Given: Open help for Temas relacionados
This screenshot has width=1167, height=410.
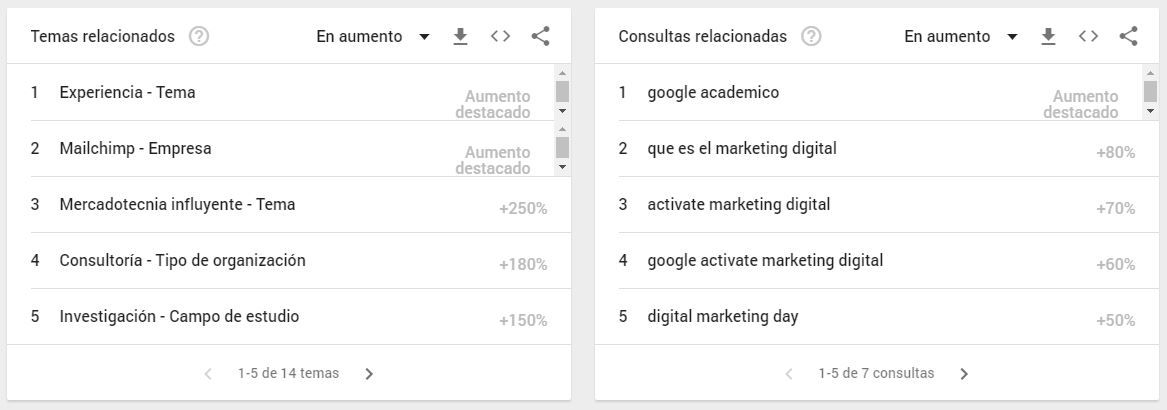Looking at the screenshot, I should coord(199,37).
